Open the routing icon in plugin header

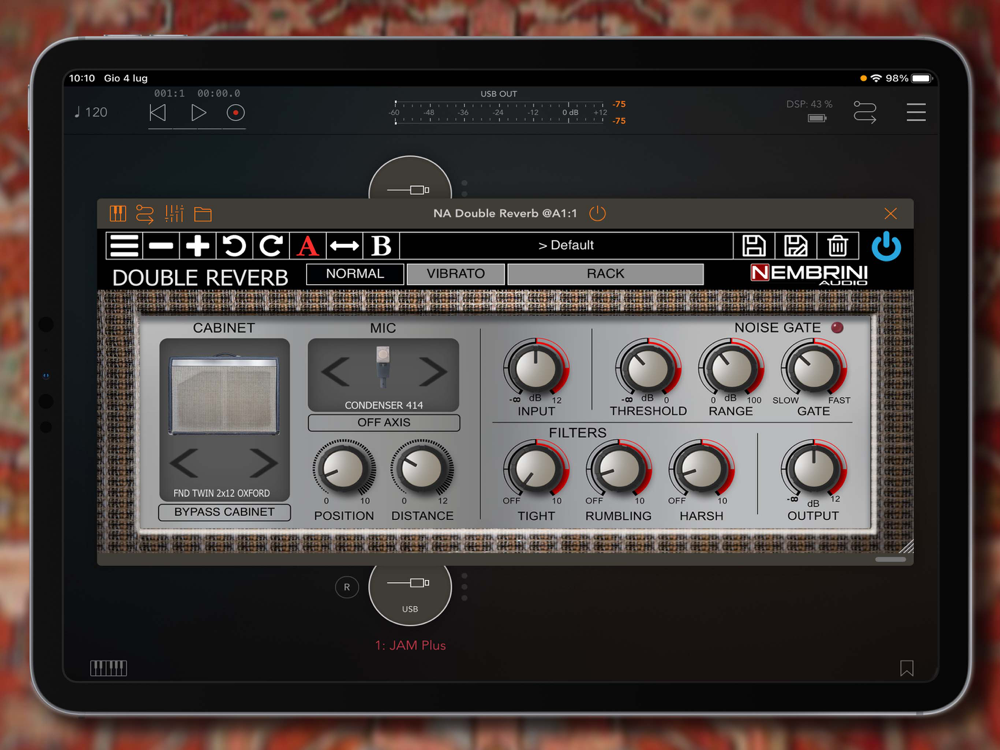coord(145,214)
